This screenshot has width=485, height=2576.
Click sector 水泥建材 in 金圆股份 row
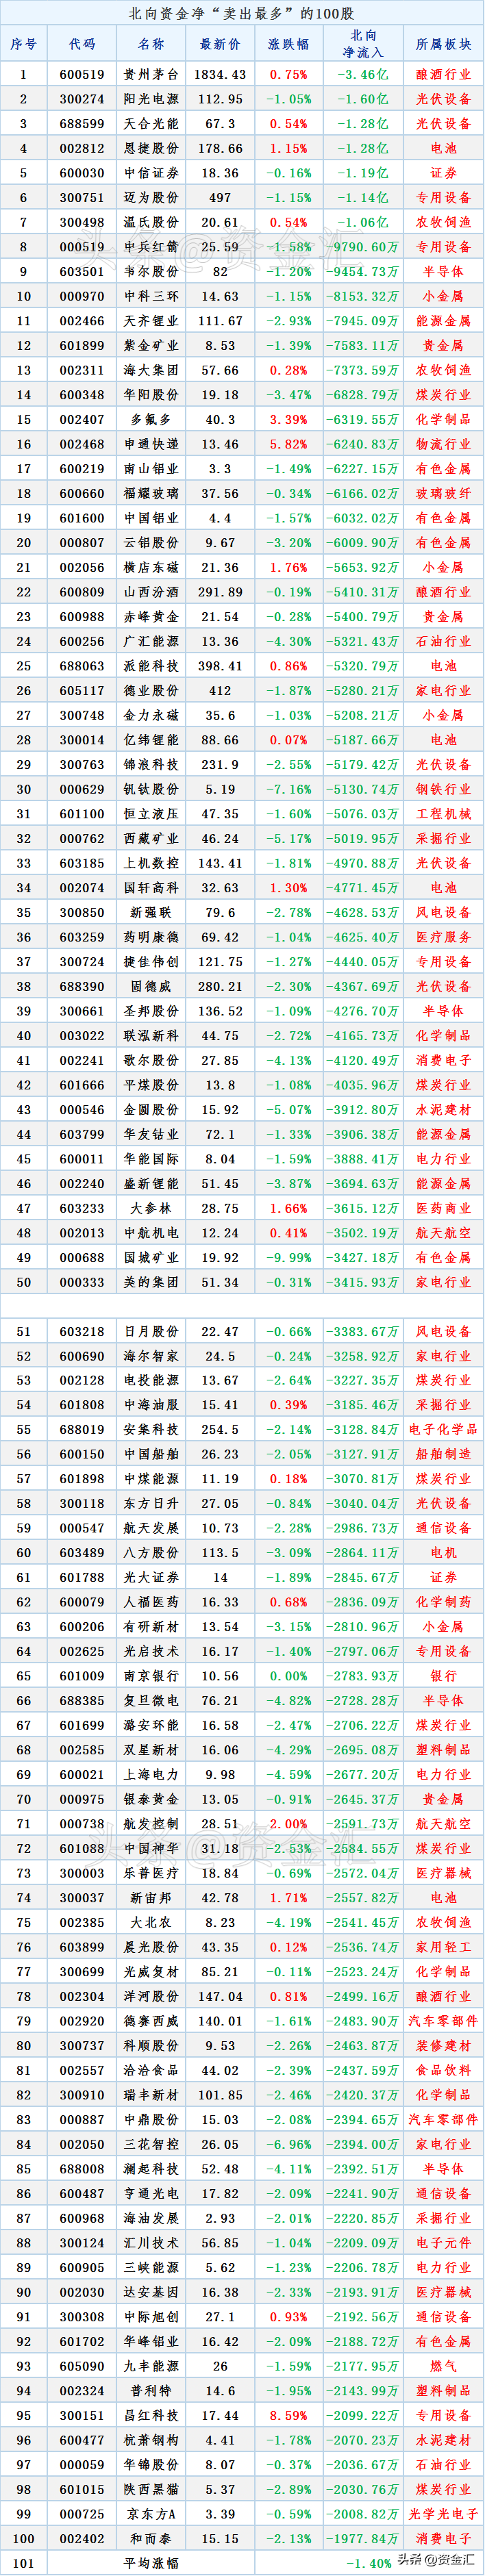[x=443, y=1110]
